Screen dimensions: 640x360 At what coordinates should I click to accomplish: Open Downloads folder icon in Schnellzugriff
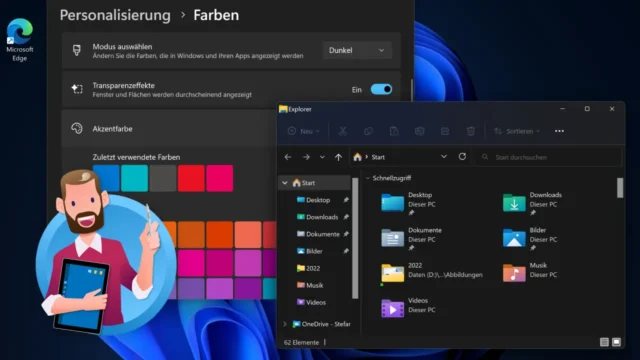click(x=514, y=203)
